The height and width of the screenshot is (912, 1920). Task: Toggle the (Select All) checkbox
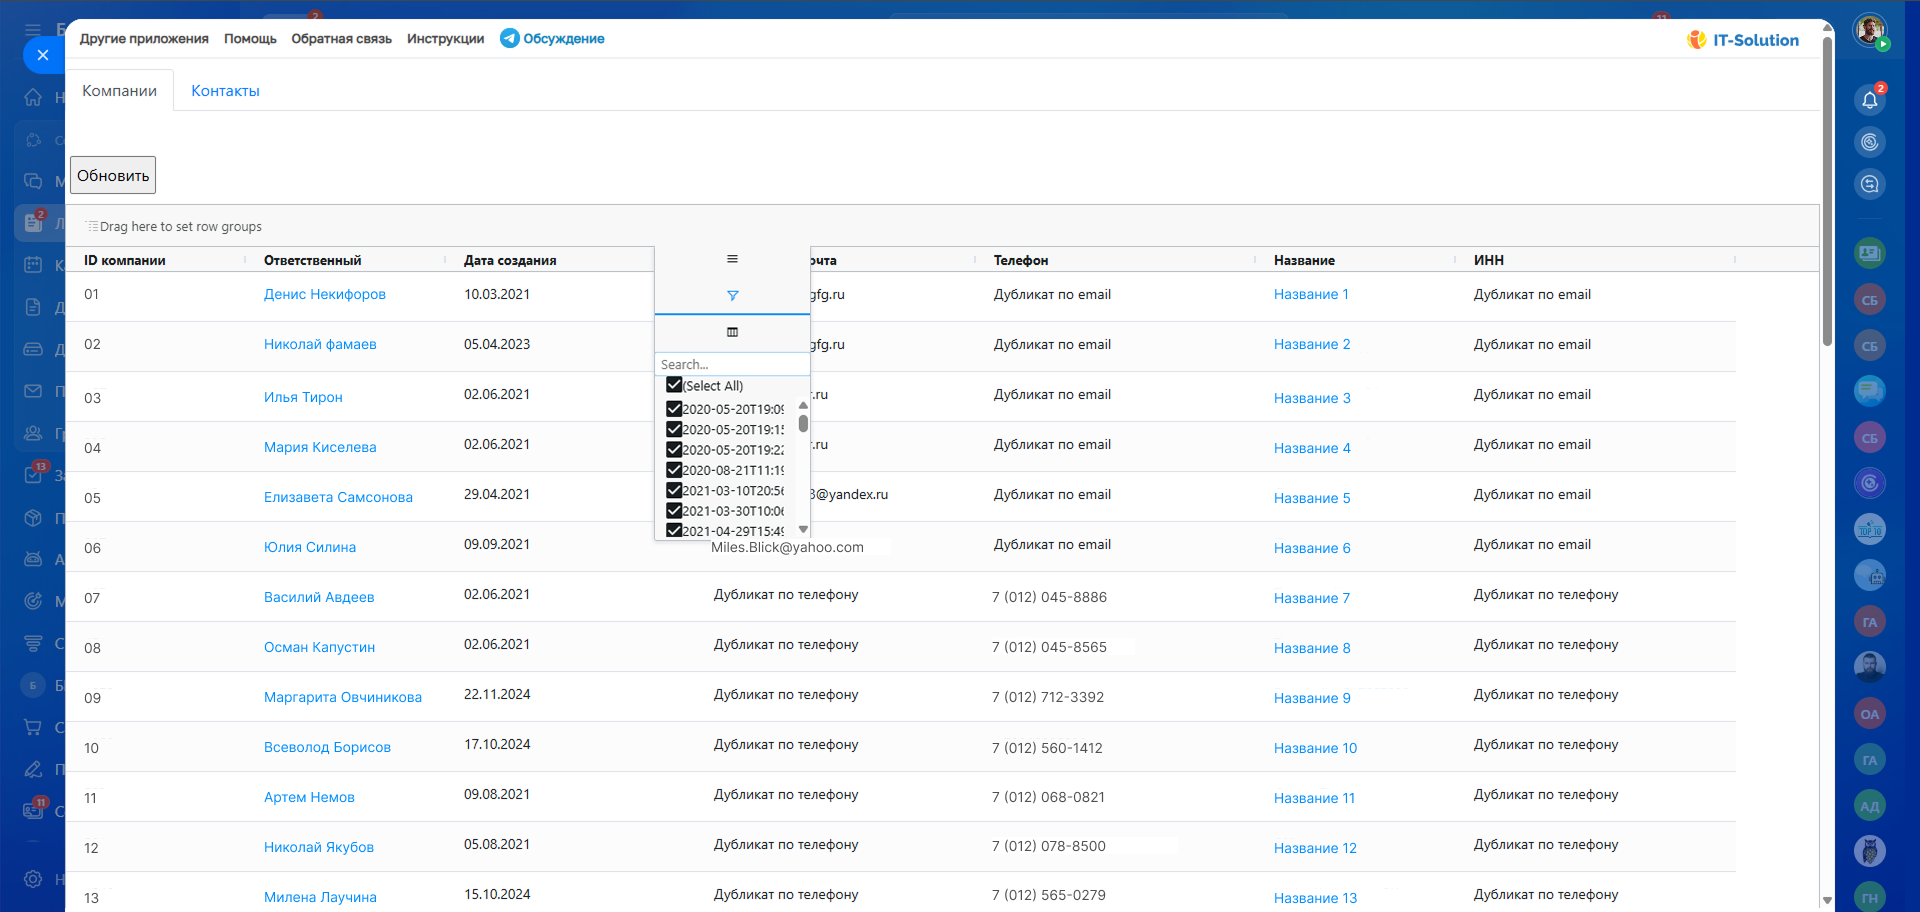674,385
